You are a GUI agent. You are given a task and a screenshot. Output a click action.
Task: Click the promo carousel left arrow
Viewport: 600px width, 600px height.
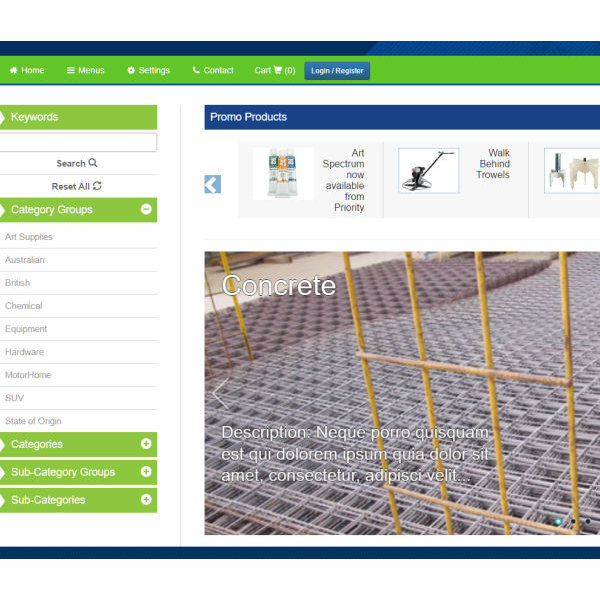tap(212, 184)
